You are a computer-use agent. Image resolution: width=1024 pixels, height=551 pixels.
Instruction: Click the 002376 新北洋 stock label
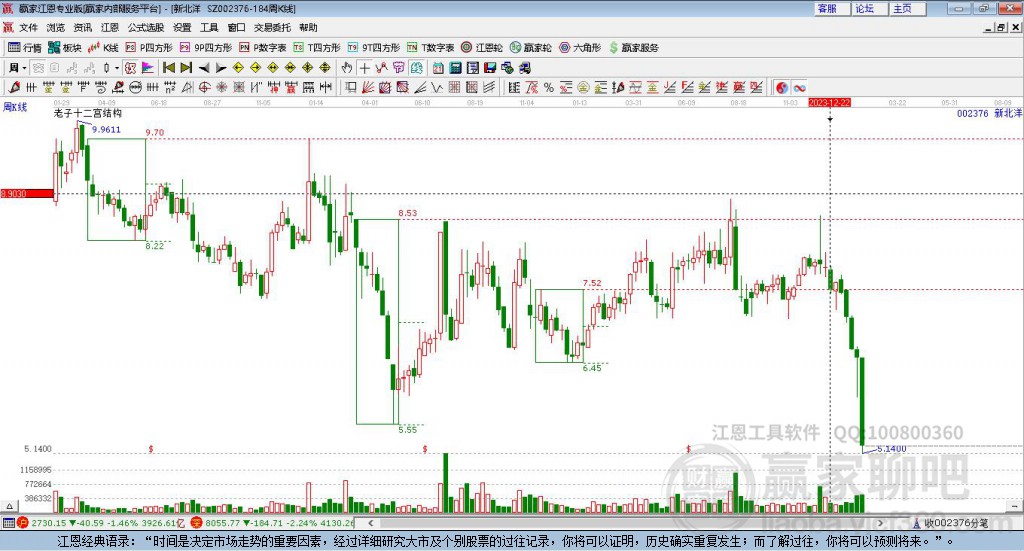[989, 114]
